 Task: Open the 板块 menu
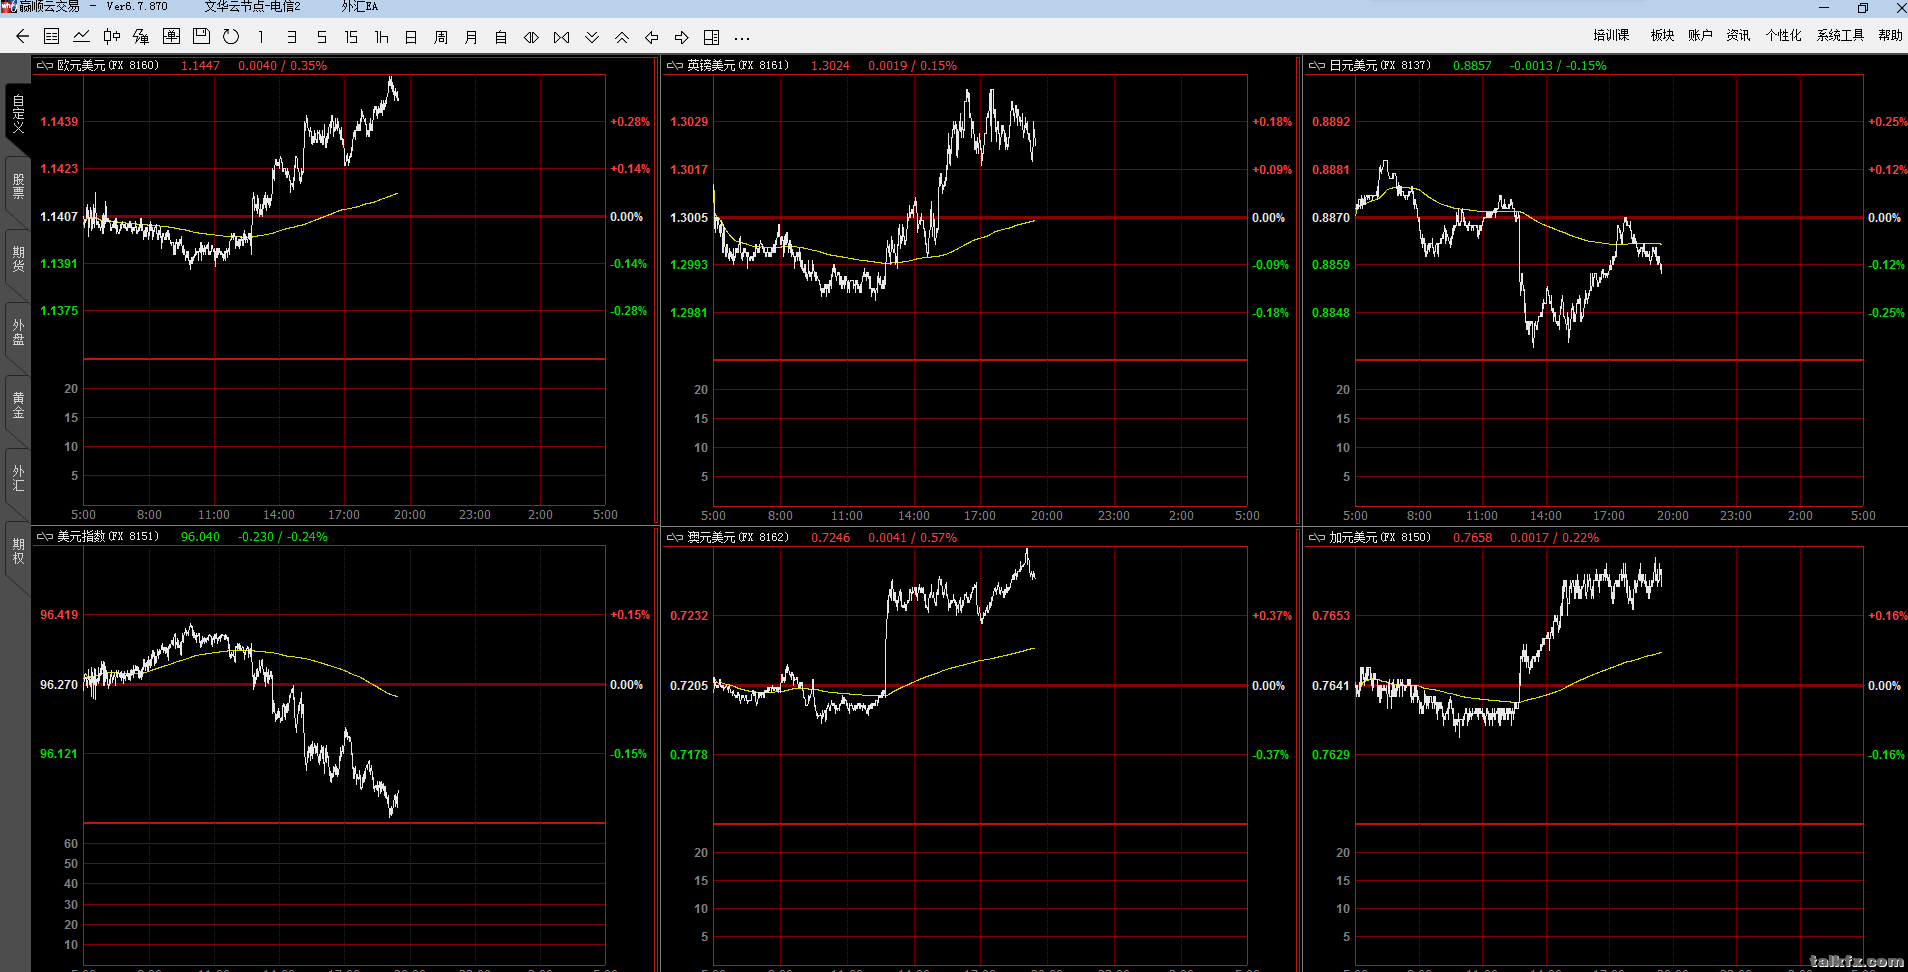(x=1662, y=35)
